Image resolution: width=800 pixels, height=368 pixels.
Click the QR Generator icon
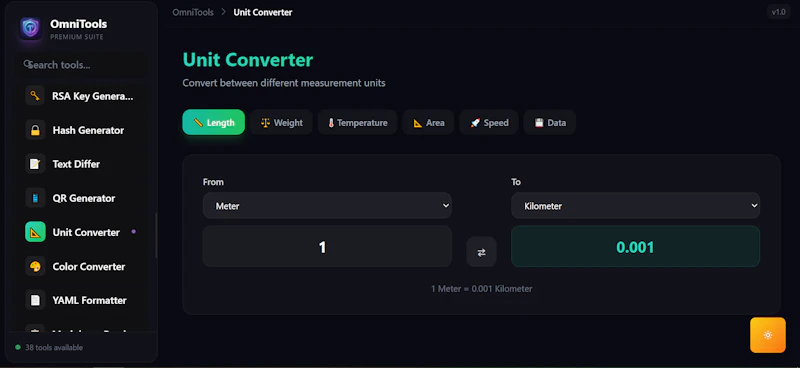(x=35, y=198)
